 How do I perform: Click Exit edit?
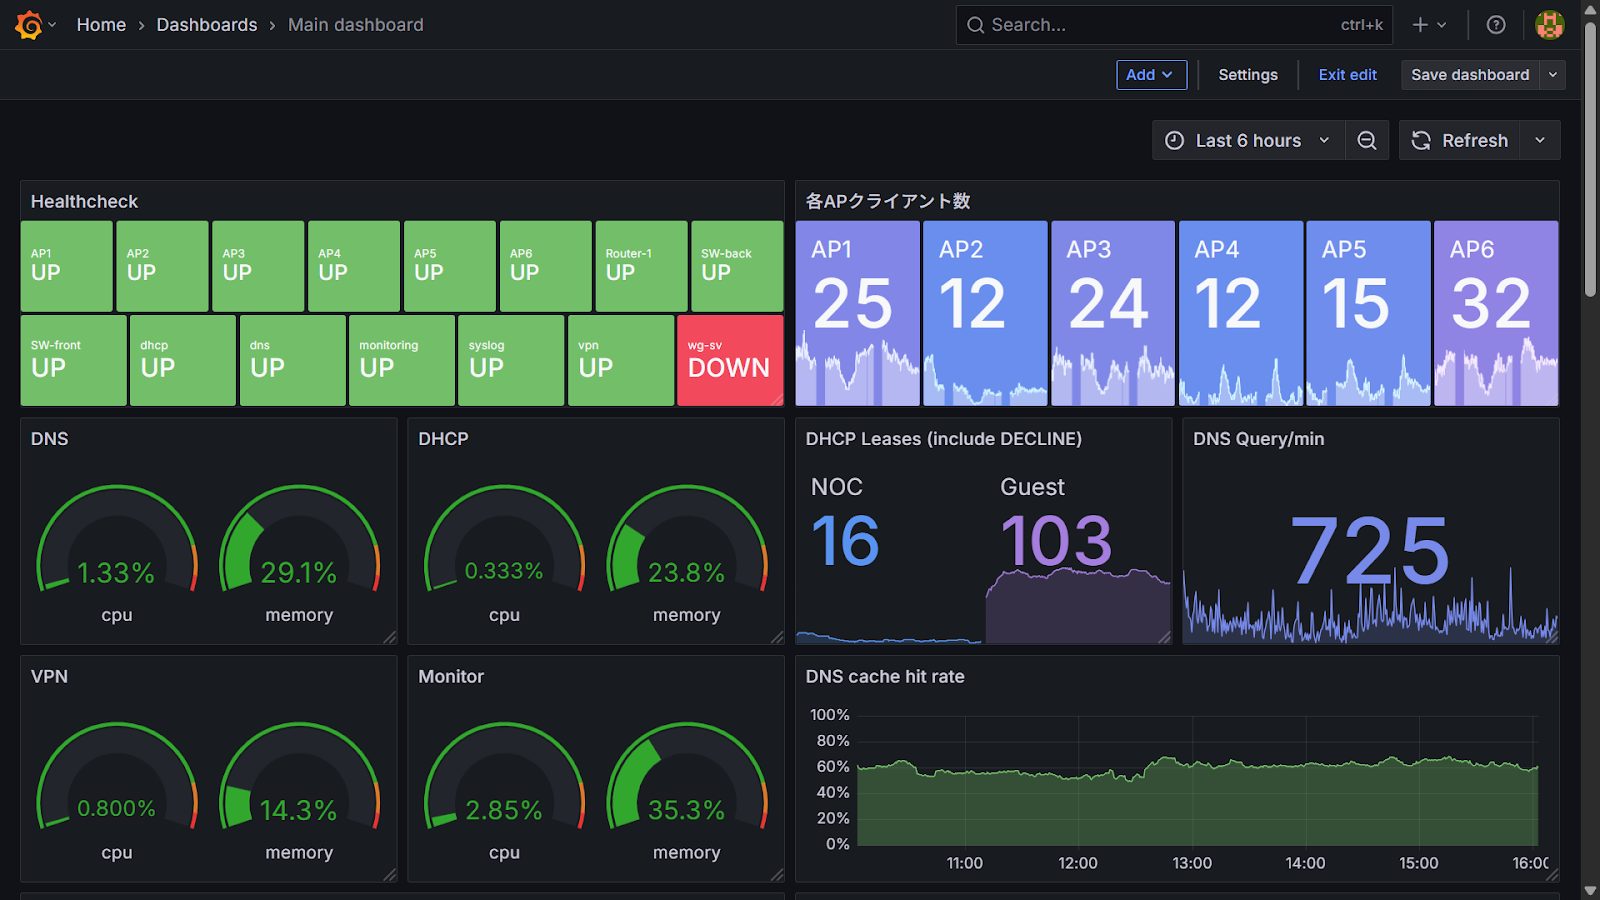coord(1347,75)
